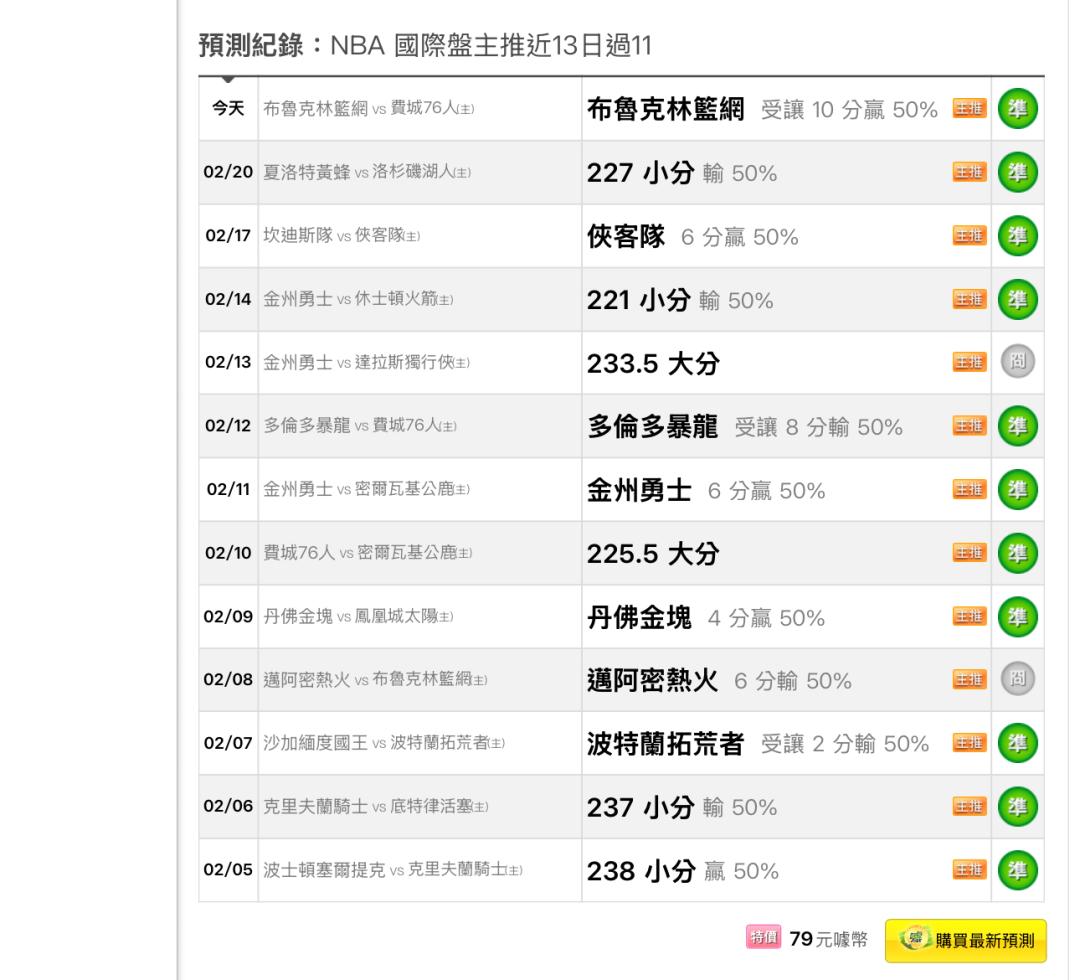
Task: Click the green 準 icon in 今天 row
Action: click(1017, 109)
